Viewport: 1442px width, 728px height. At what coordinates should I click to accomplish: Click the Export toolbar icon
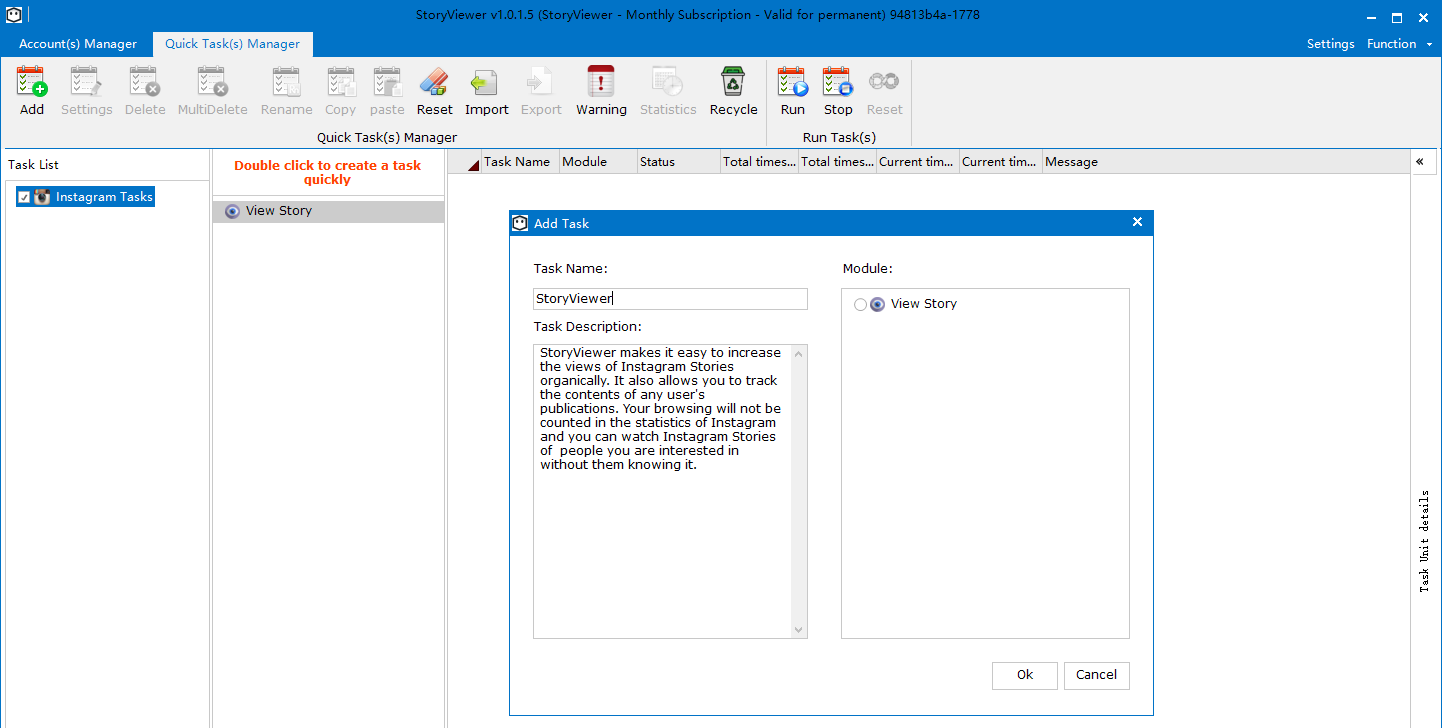(541, 81)
